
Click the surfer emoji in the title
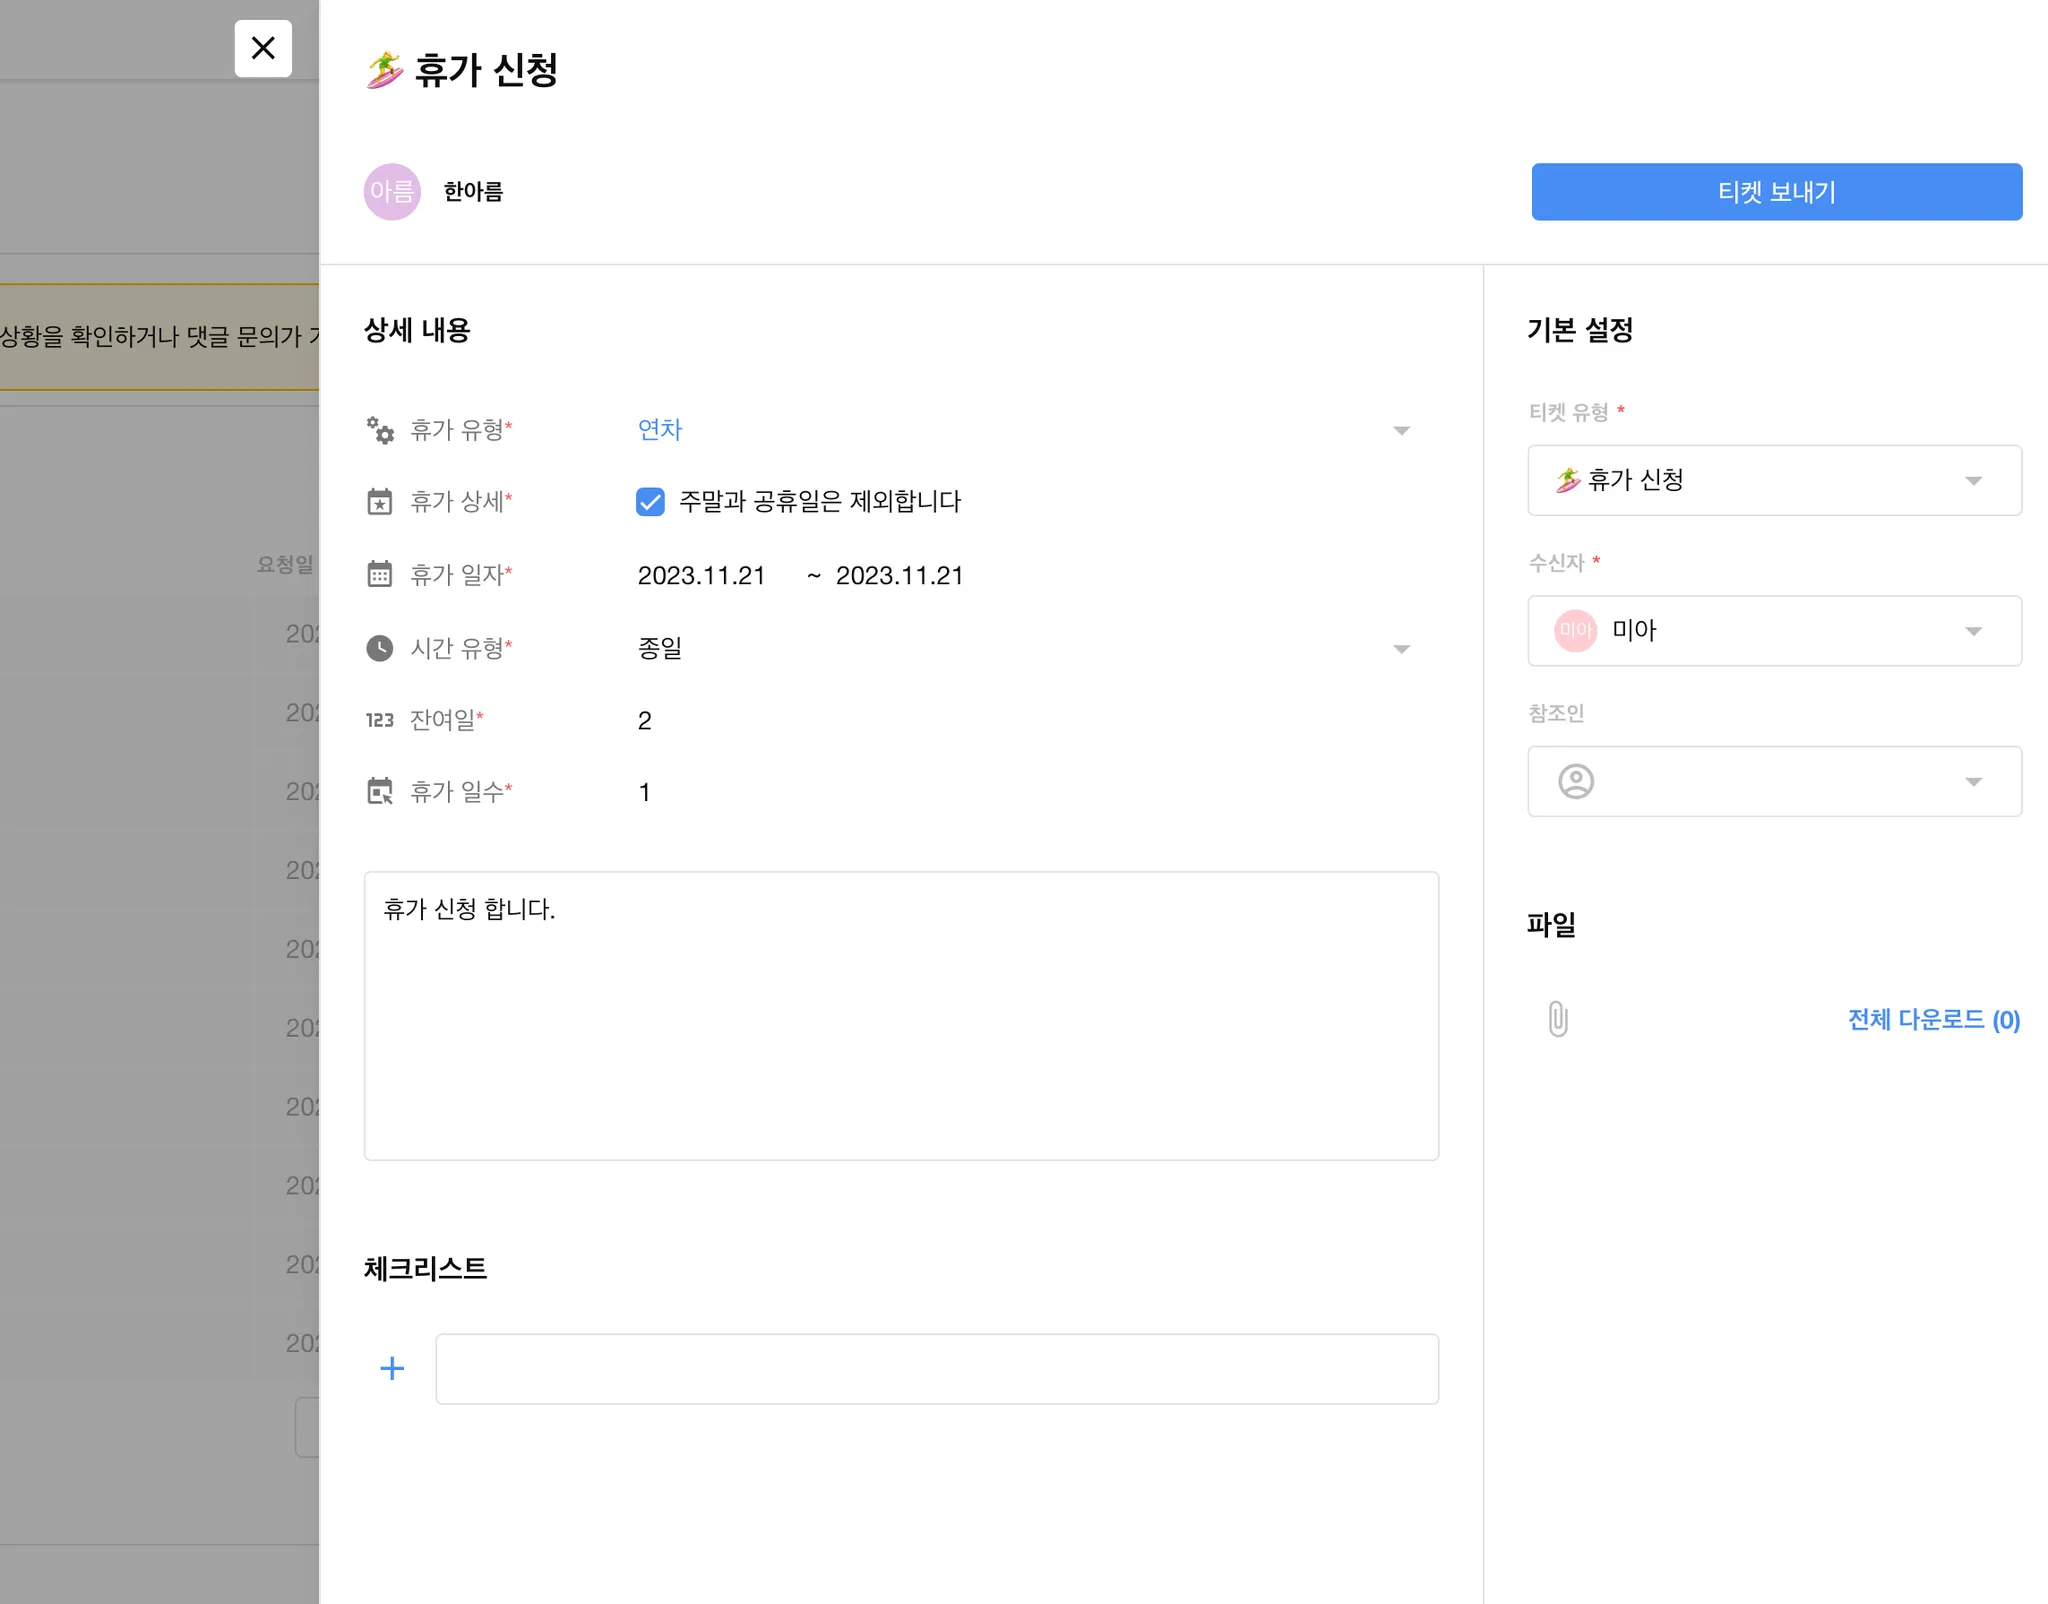pyautogui.click(x=384, y=70)
